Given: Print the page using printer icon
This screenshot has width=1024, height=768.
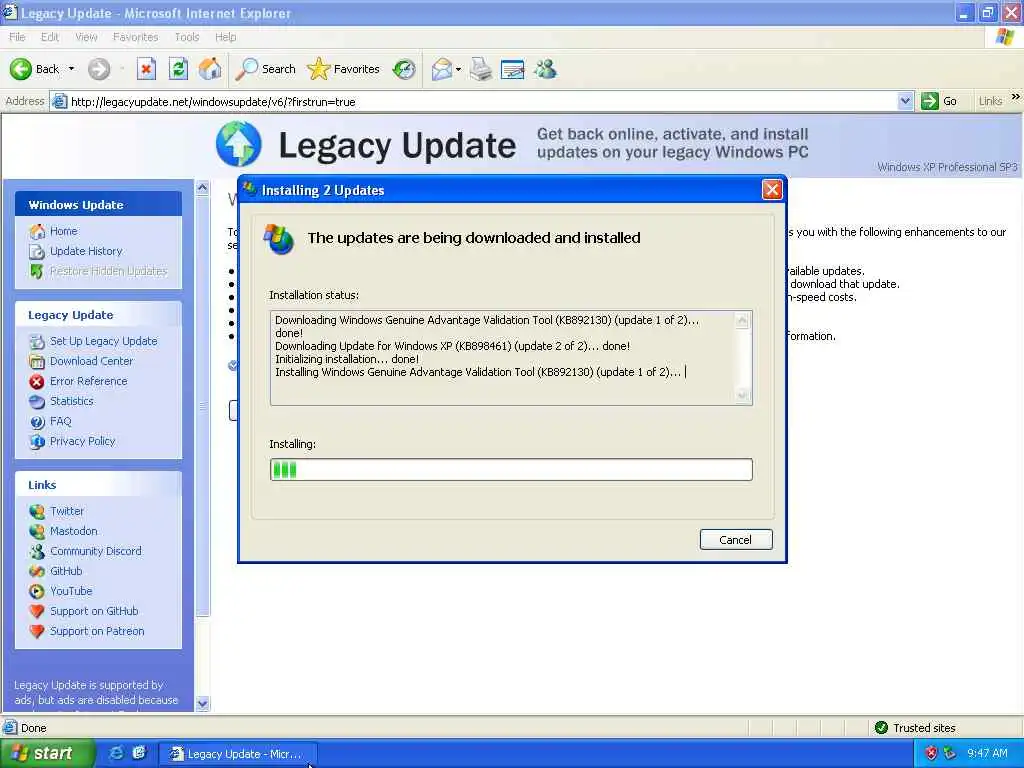Looking at the screenshot, I should coord(481,69).
